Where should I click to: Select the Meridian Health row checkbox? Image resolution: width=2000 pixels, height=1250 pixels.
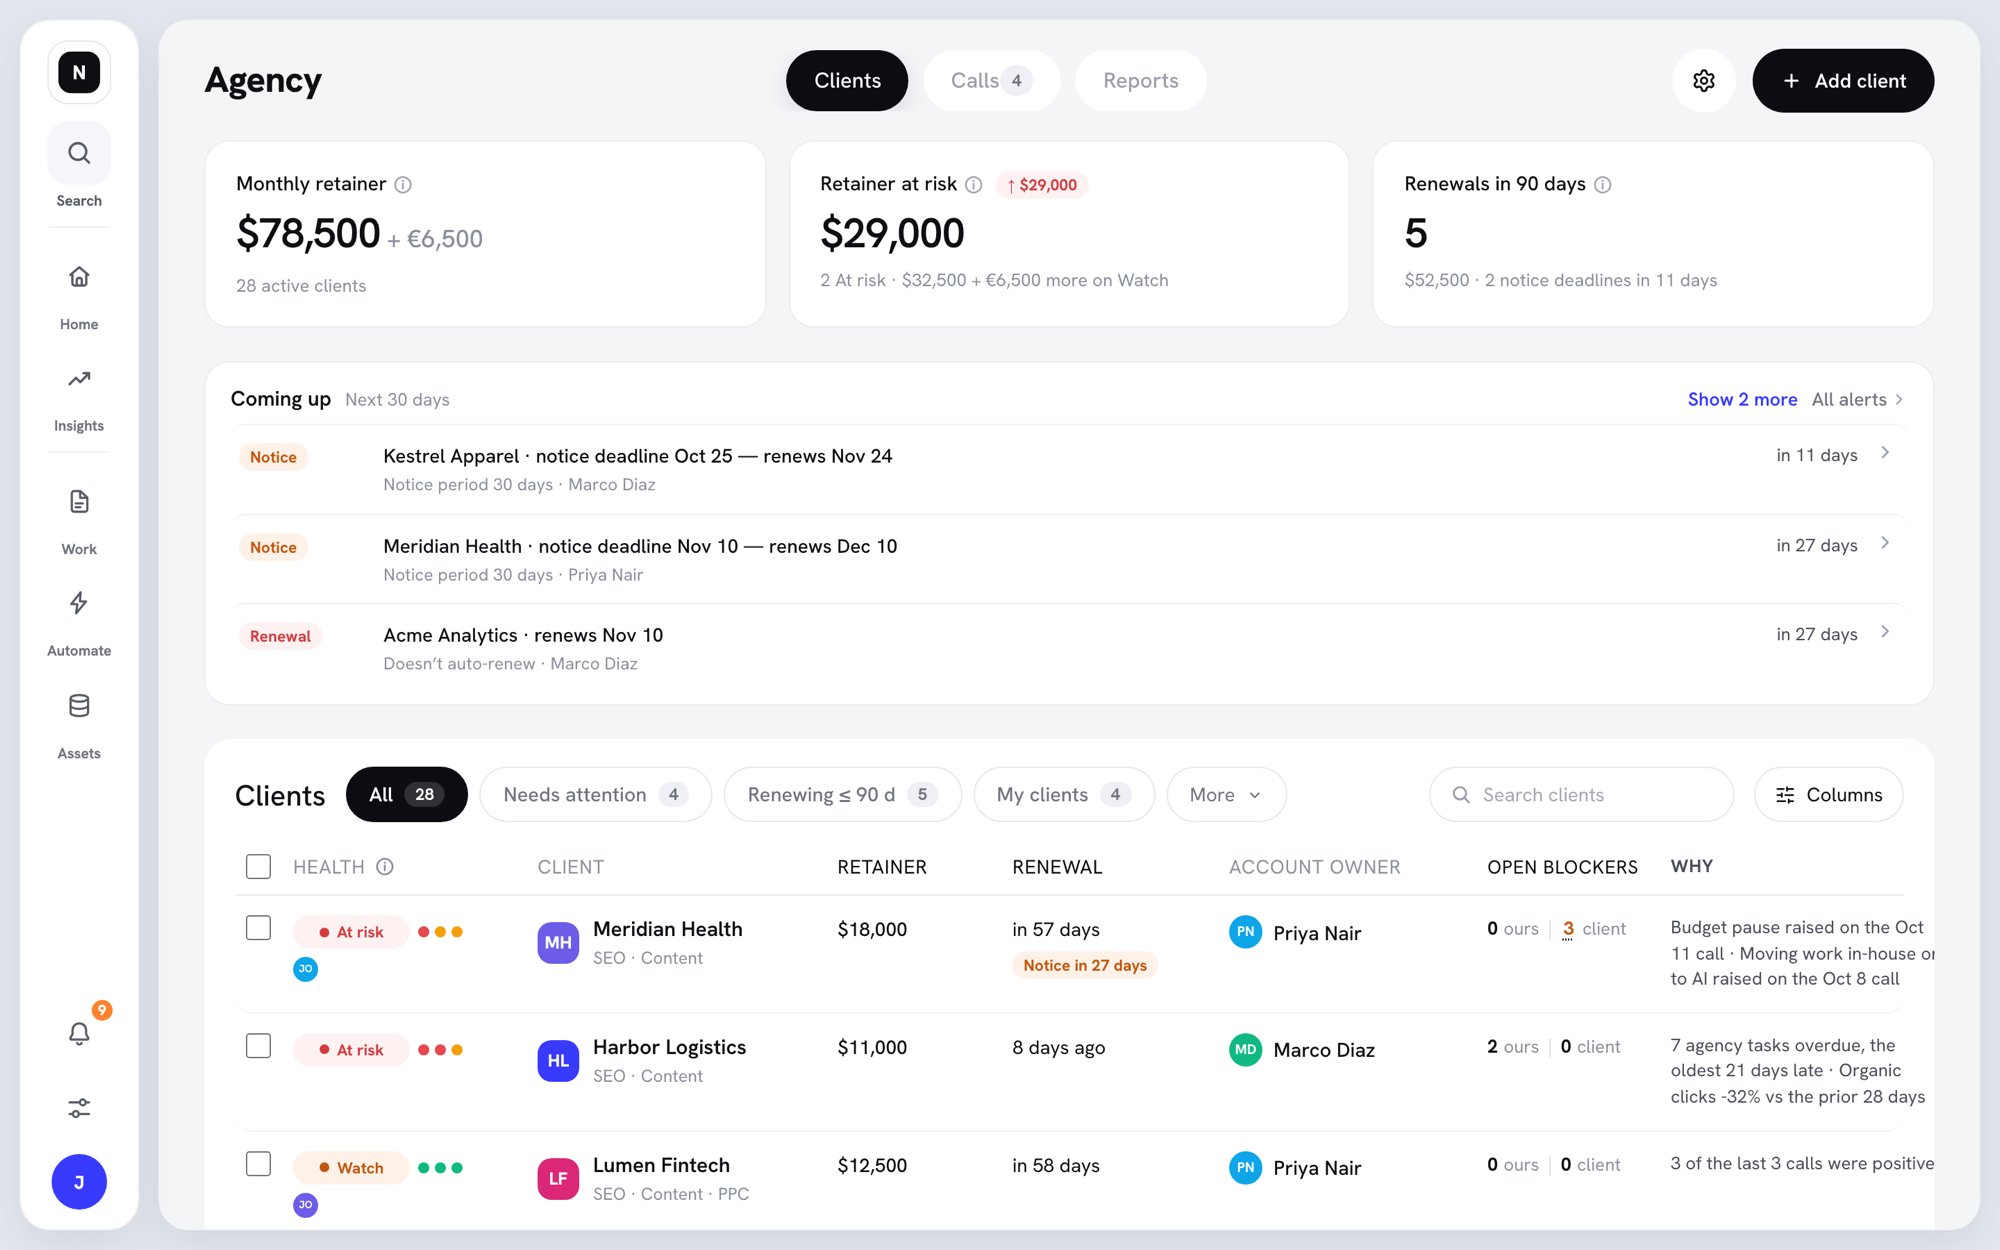click(x=259, y=928)
